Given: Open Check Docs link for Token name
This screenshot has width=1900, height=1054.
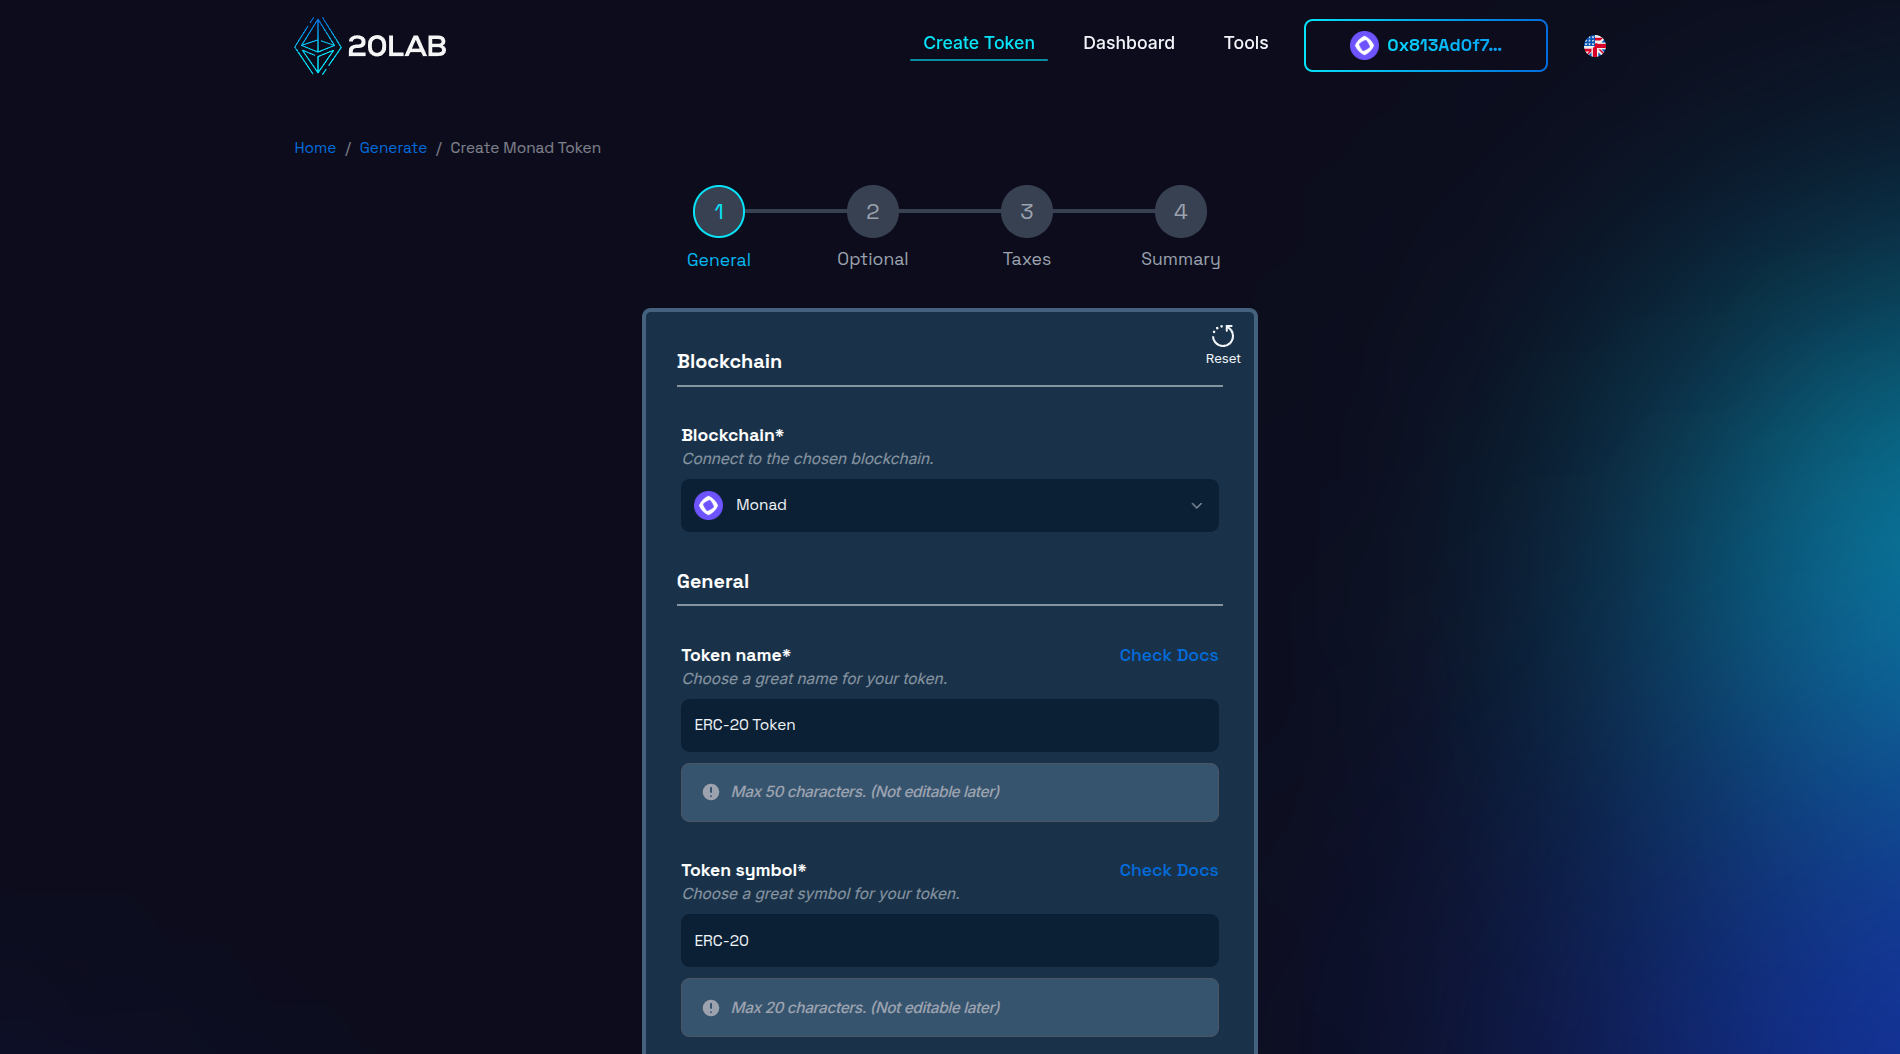Looking at the screenshot, I should 1168,655.
